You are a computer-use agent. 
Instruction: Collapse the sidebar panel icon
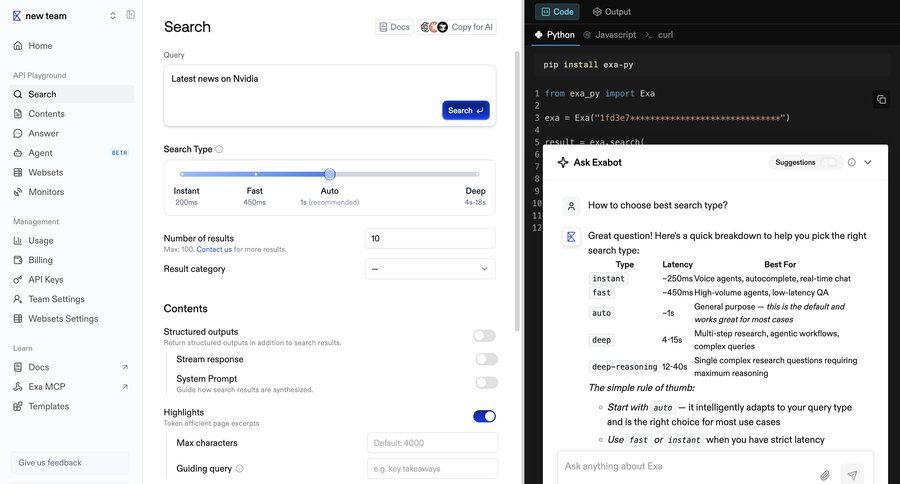click(130, 15)
